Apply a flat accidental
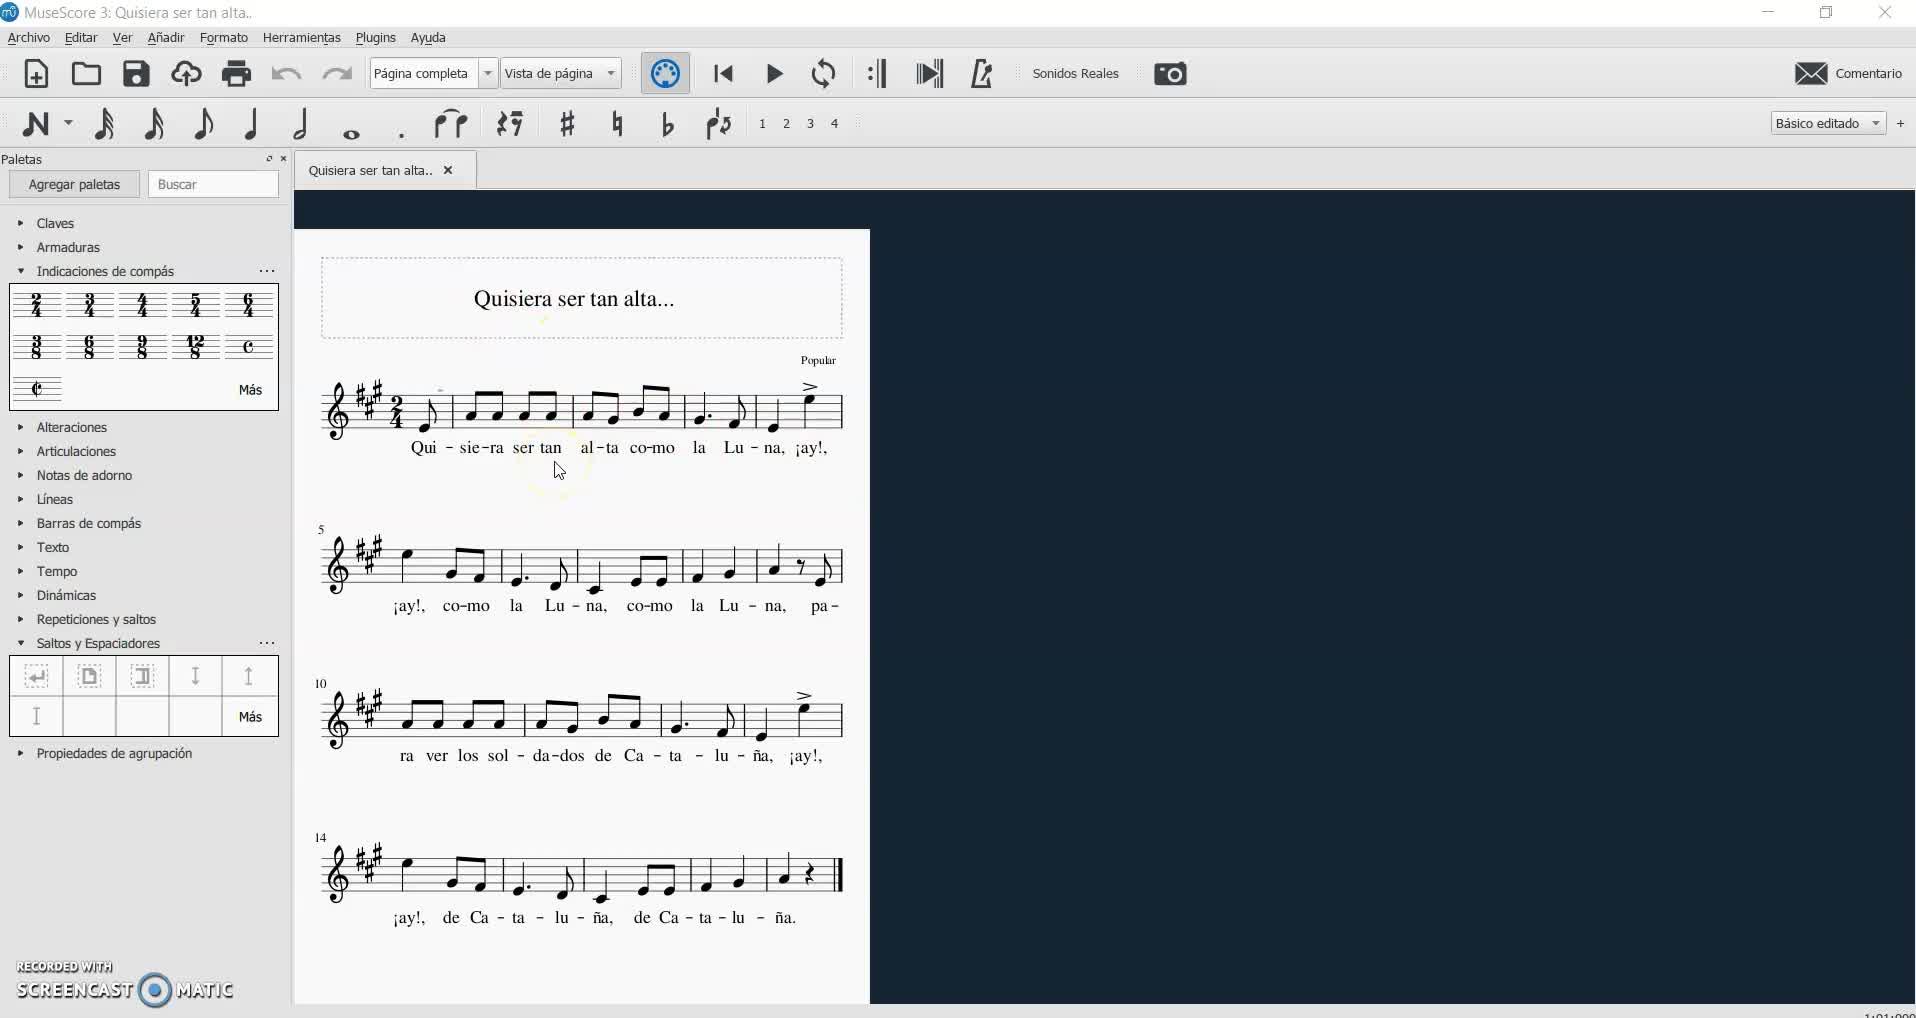The height and width of the screenshot is (1018, 1916). coord(668,124)
